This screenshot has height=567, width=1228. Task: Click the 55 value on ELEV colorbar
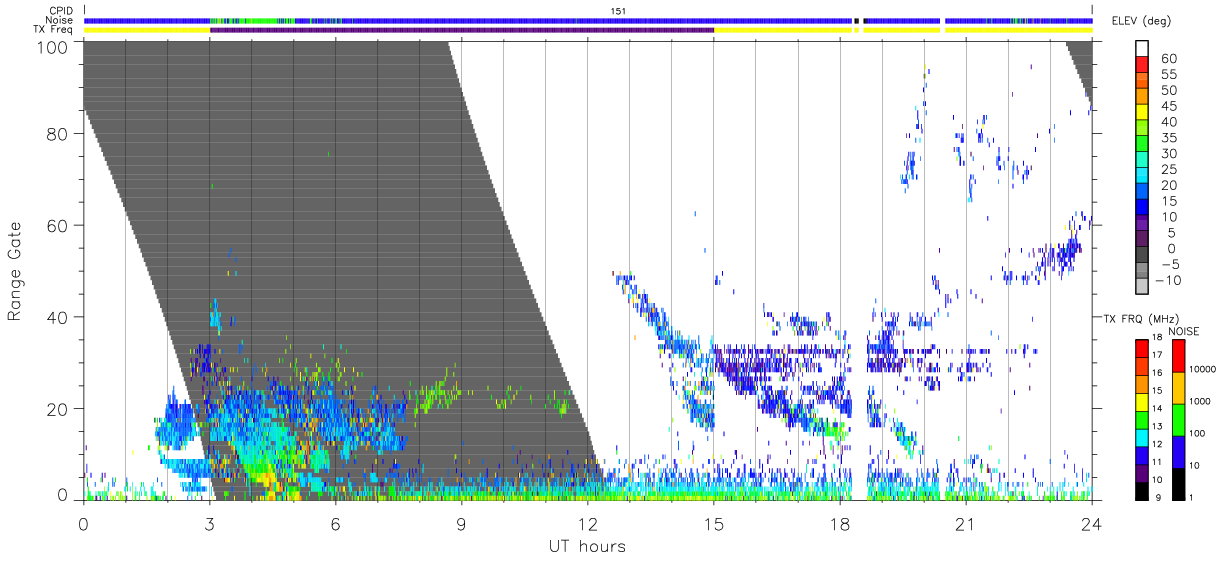tap(1168, 74)
